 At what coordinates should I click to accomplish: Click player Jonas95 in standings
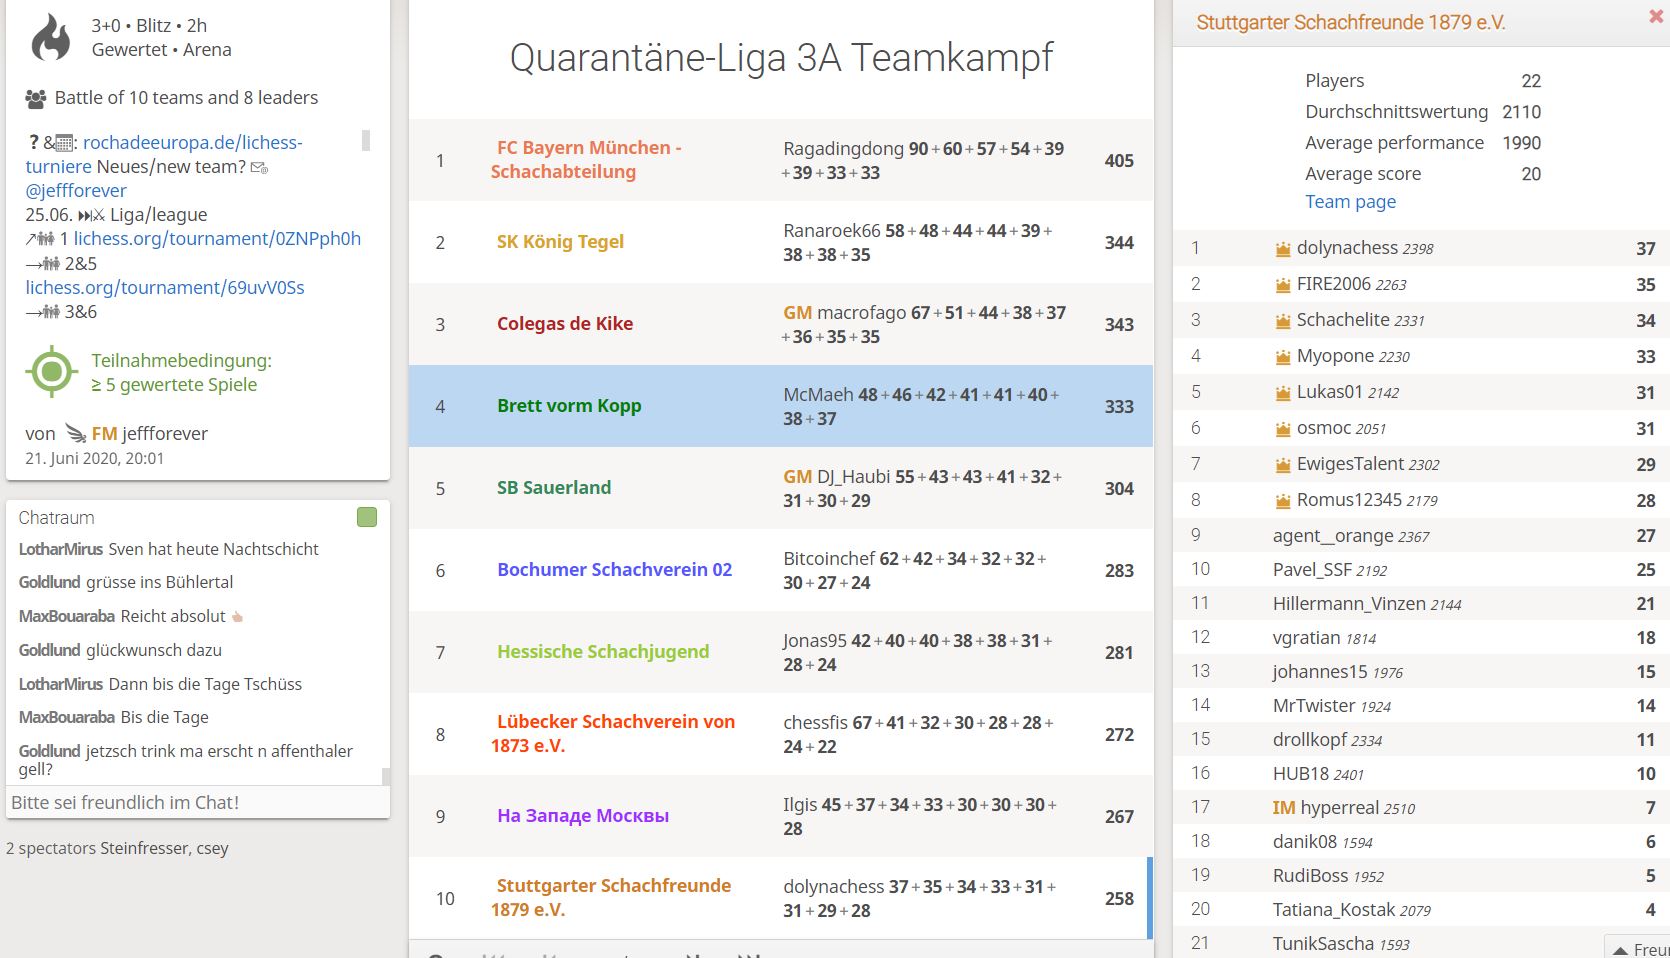coord(815,640)
